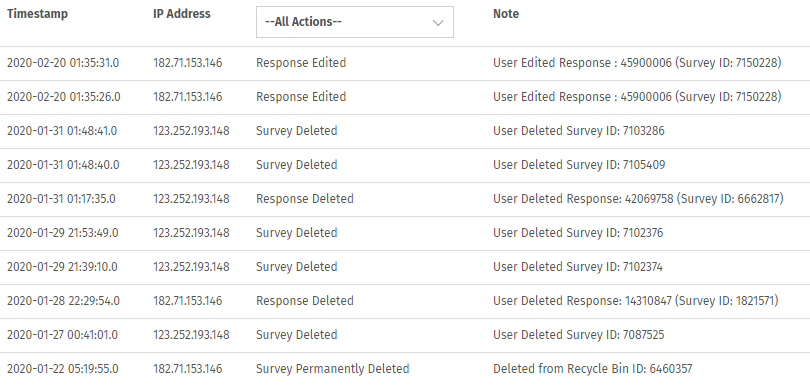This screenshot has width=810, height=385.
Task: Click note User Deleted Response: 42069758
Action: pyautogui.click(x=638, y=199)
